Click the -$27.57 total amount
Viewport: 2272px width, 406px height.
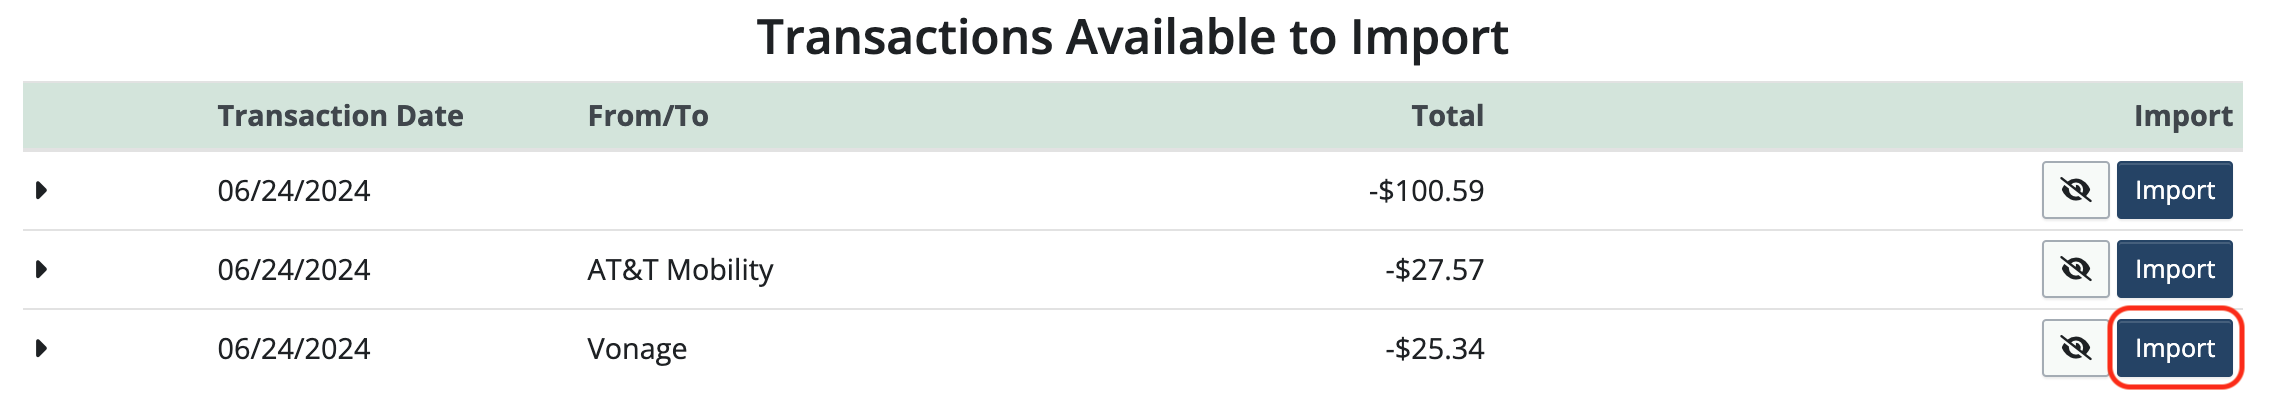1434,269
